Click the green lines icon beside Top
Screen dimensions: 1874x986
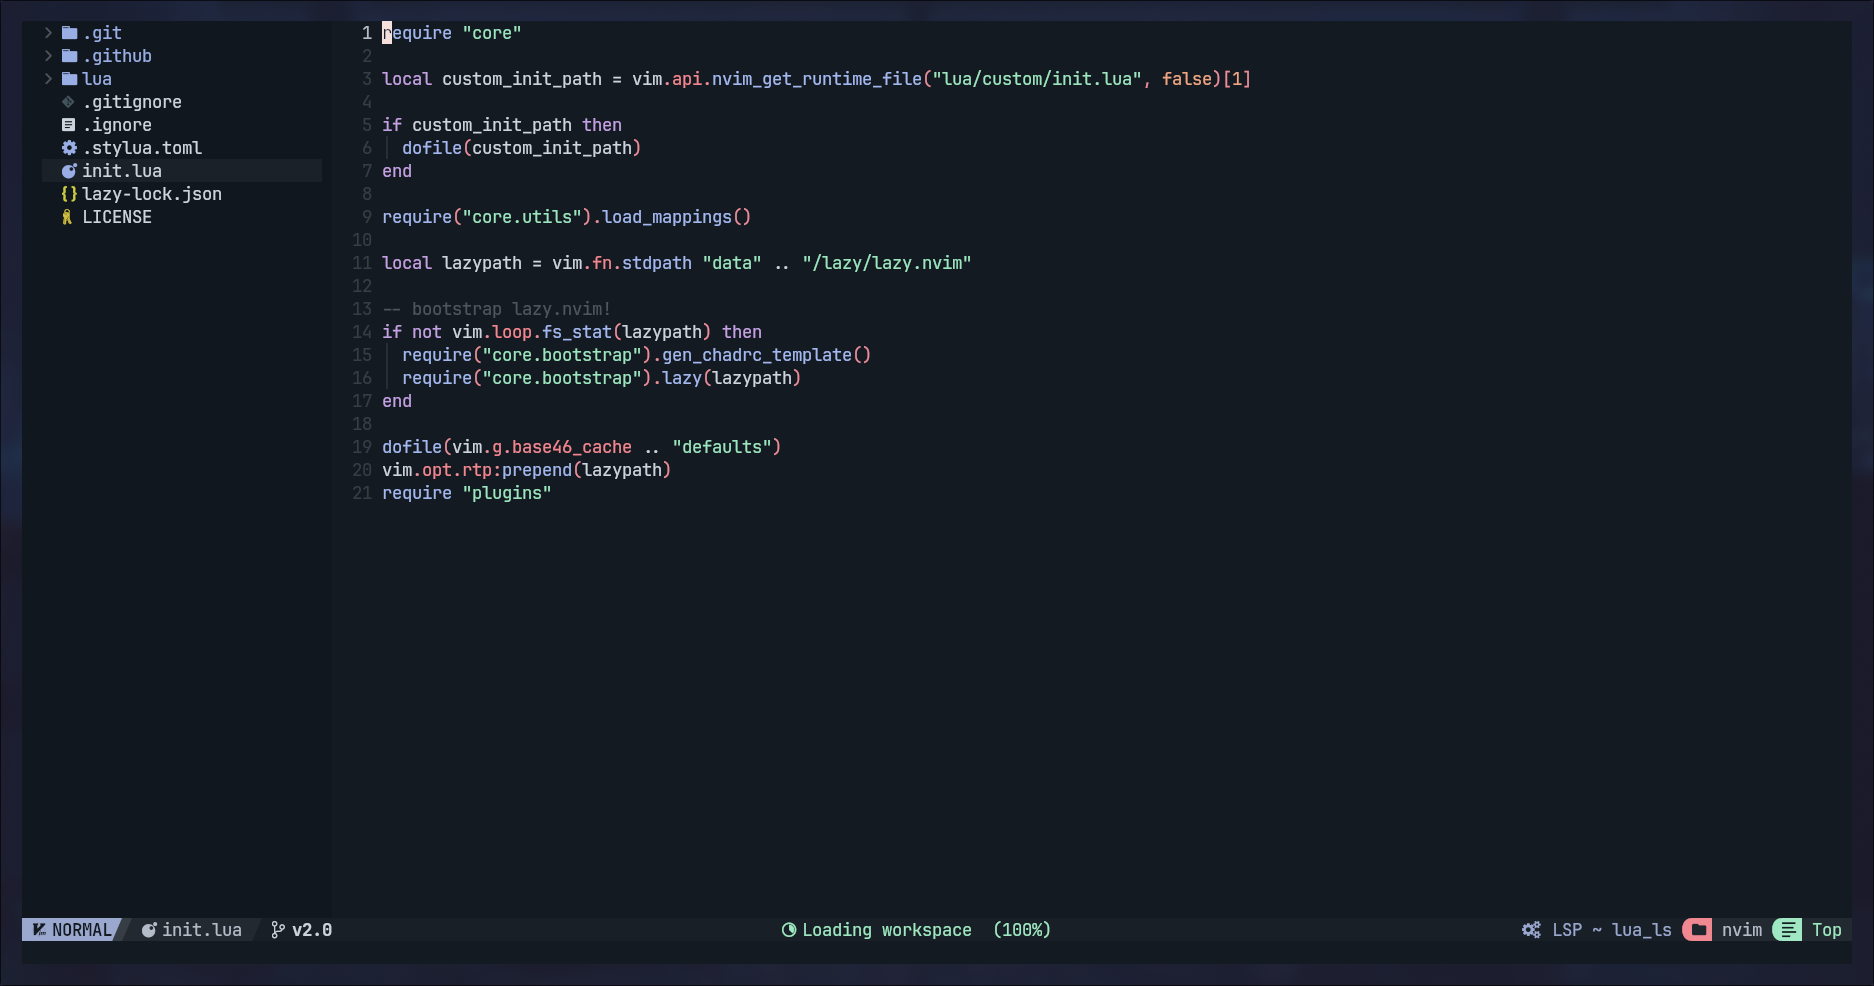coord(1788,930)
